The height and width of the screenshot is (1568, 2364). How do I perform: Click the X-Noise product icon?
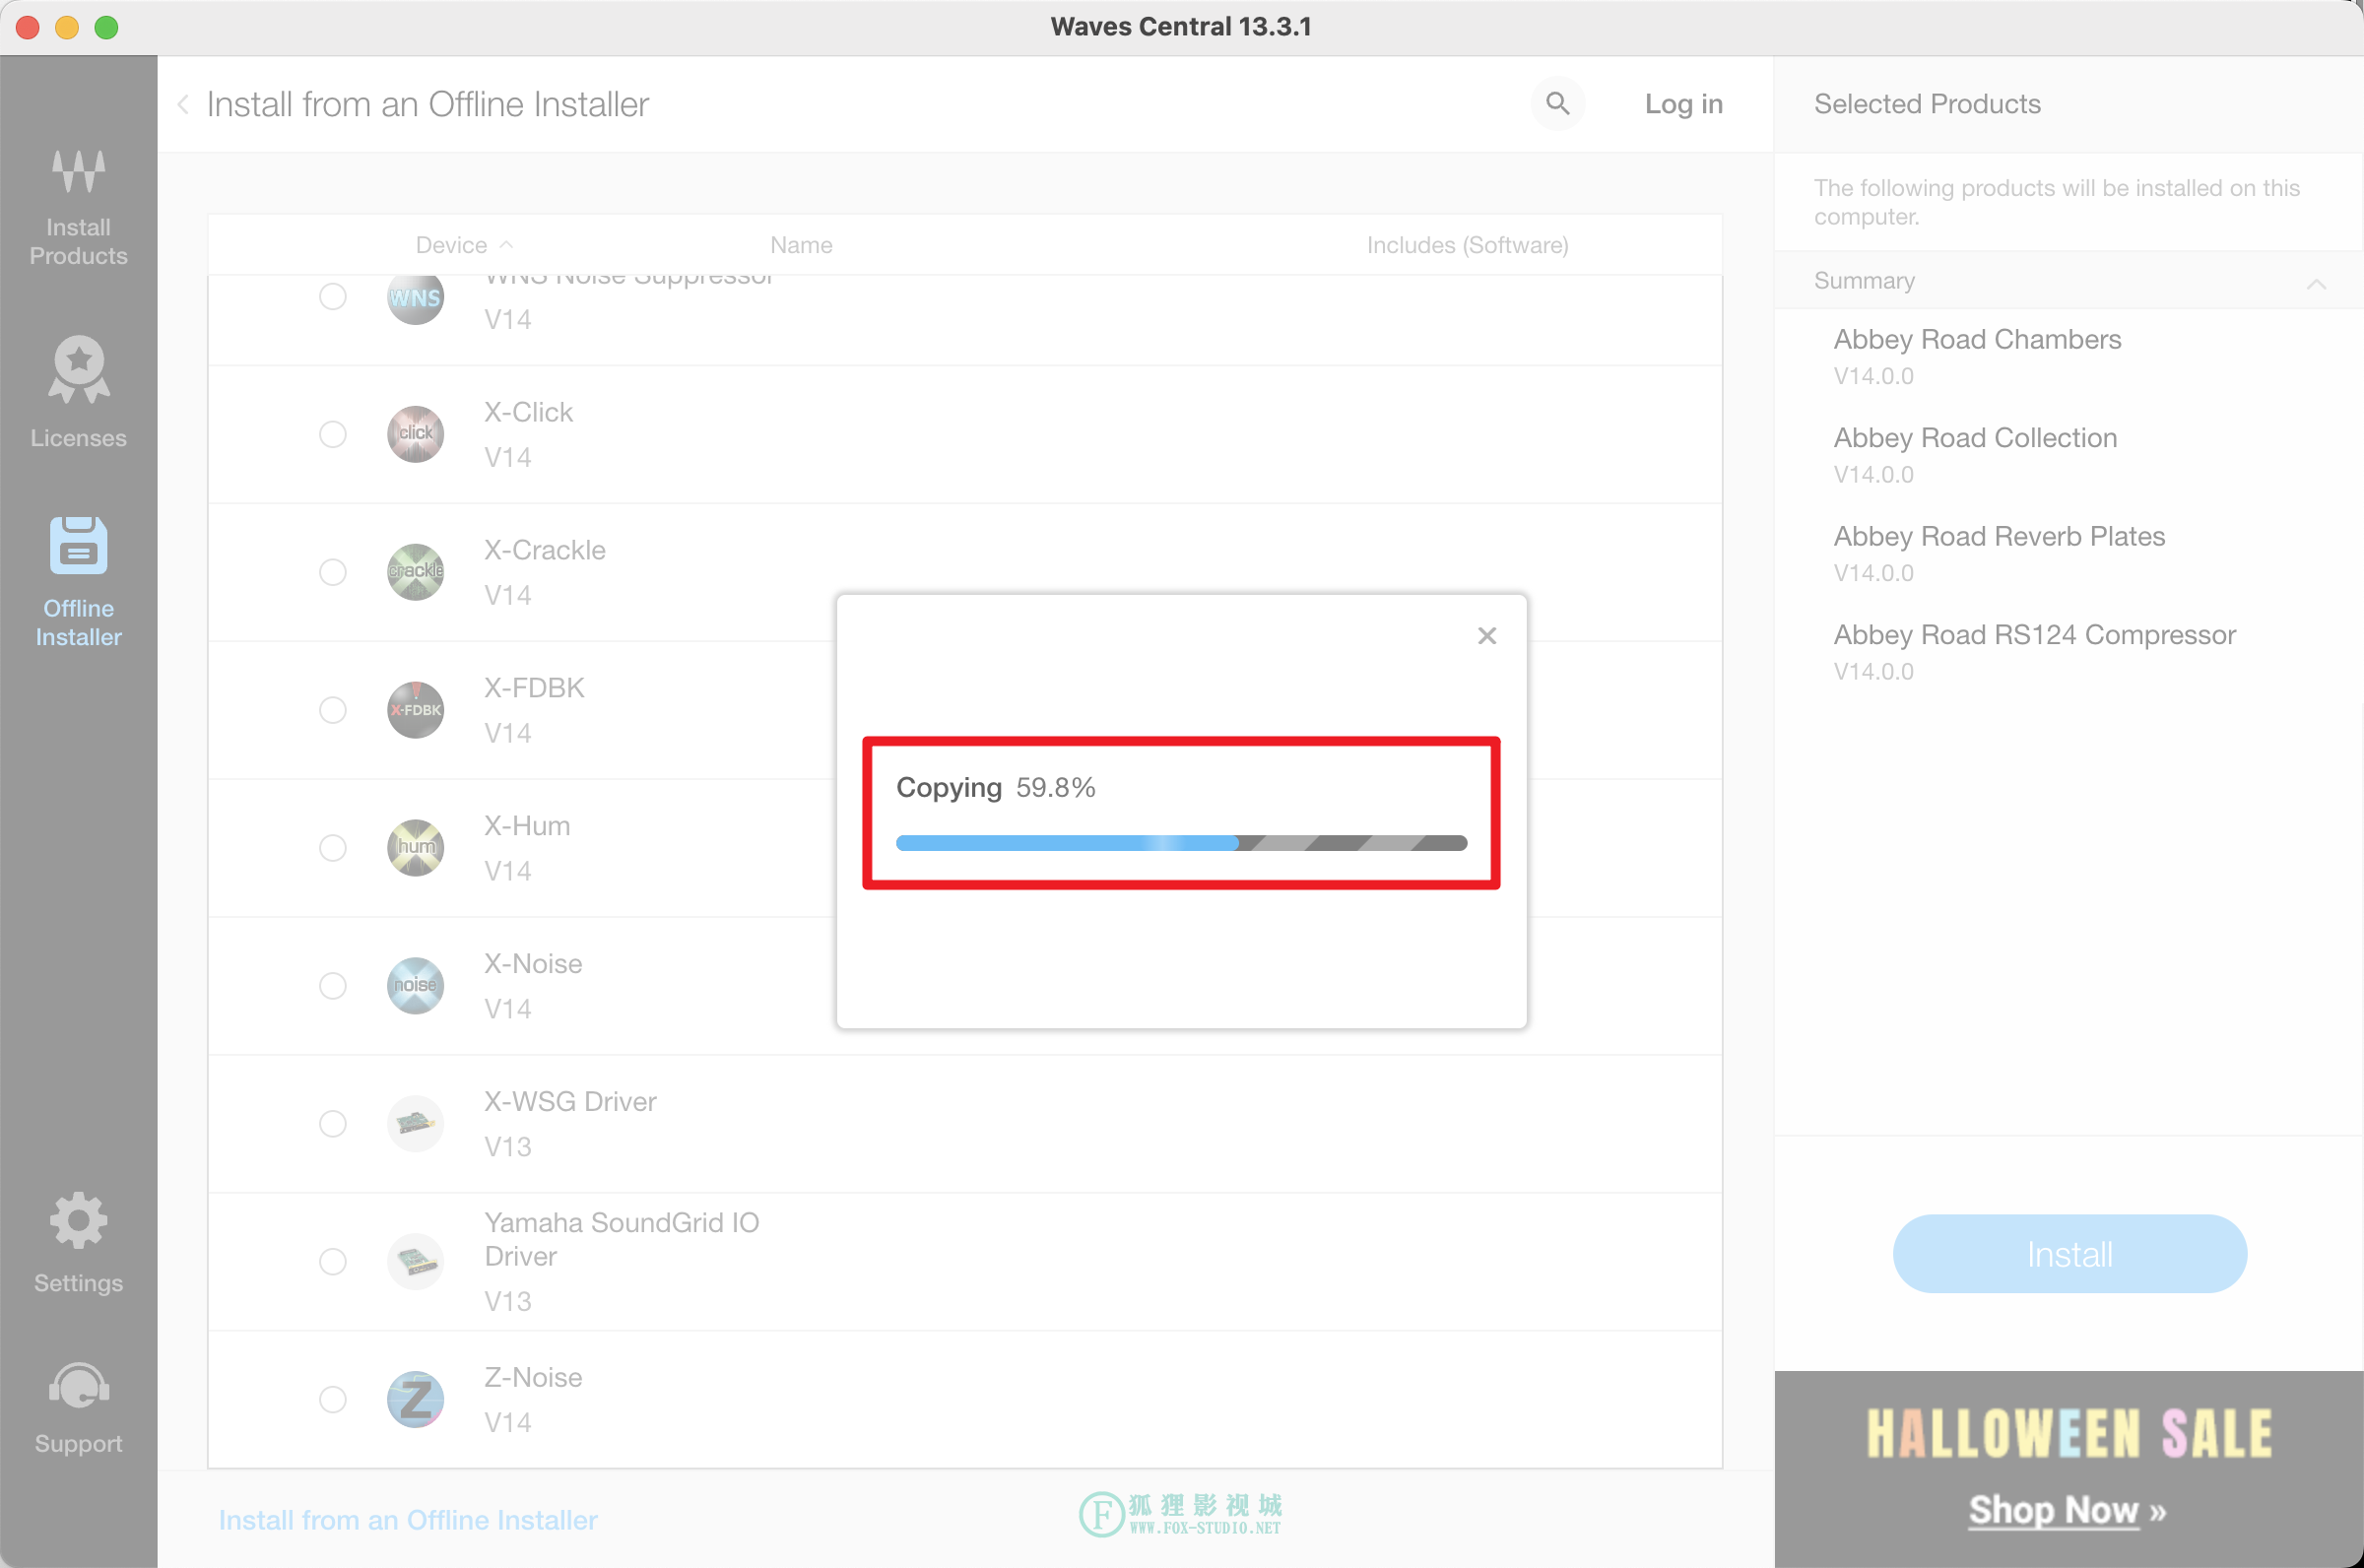pyautogui.click(x=415, y=986)
